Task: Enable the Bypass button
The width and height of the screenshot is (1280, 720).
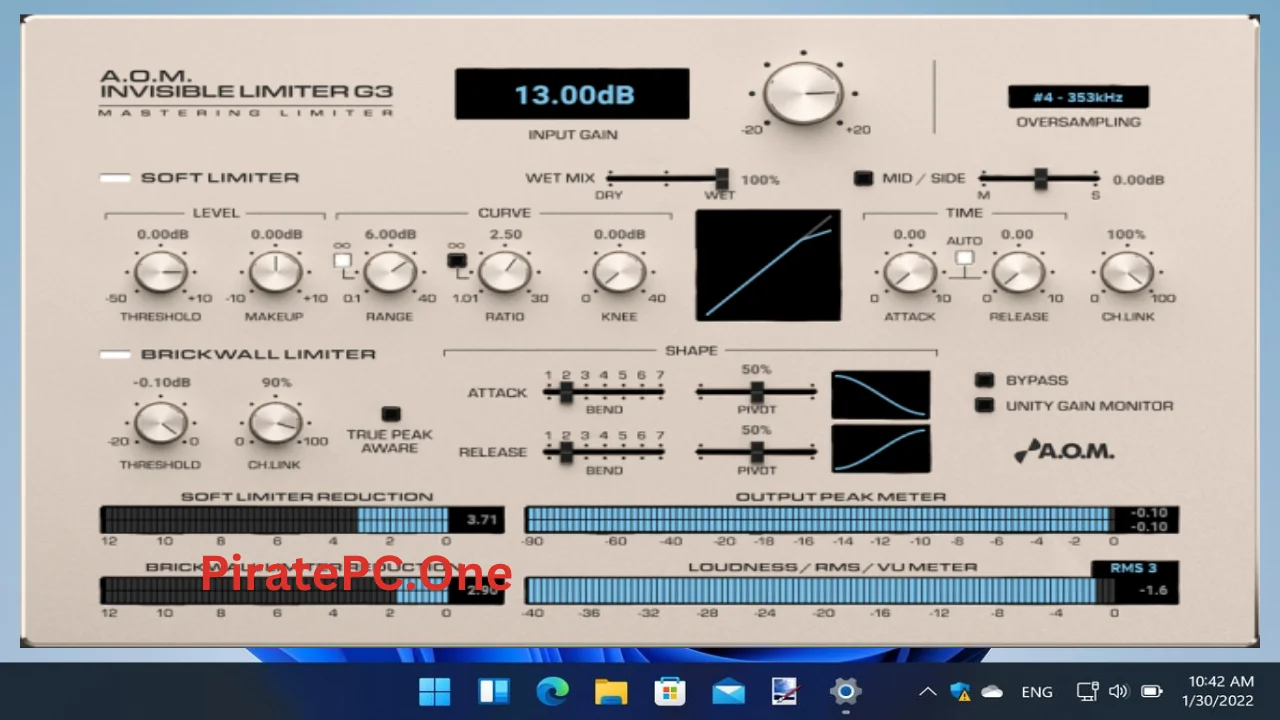Action: 985,380
